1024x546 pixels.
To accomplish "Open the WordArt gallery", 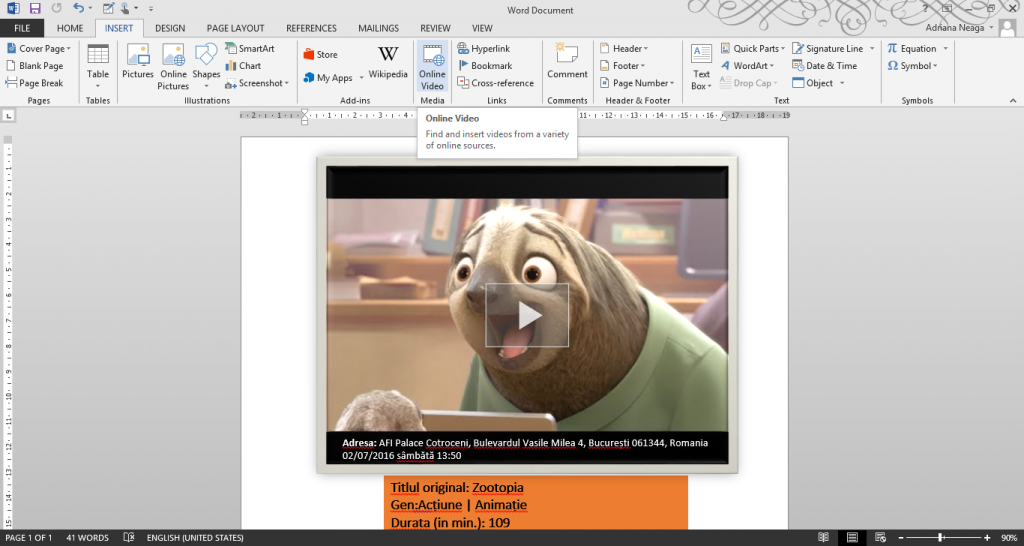I will (747, 66).
